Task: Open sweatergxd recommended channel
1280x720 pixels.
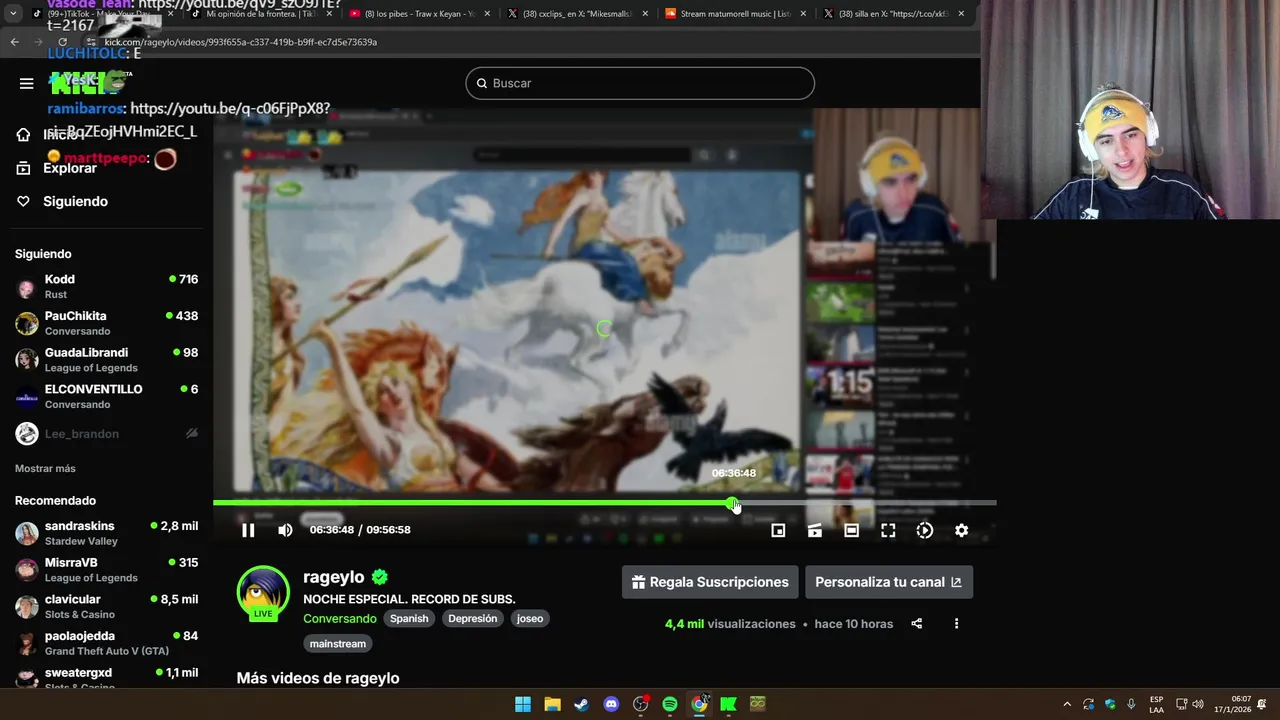Action: [106, 677]
